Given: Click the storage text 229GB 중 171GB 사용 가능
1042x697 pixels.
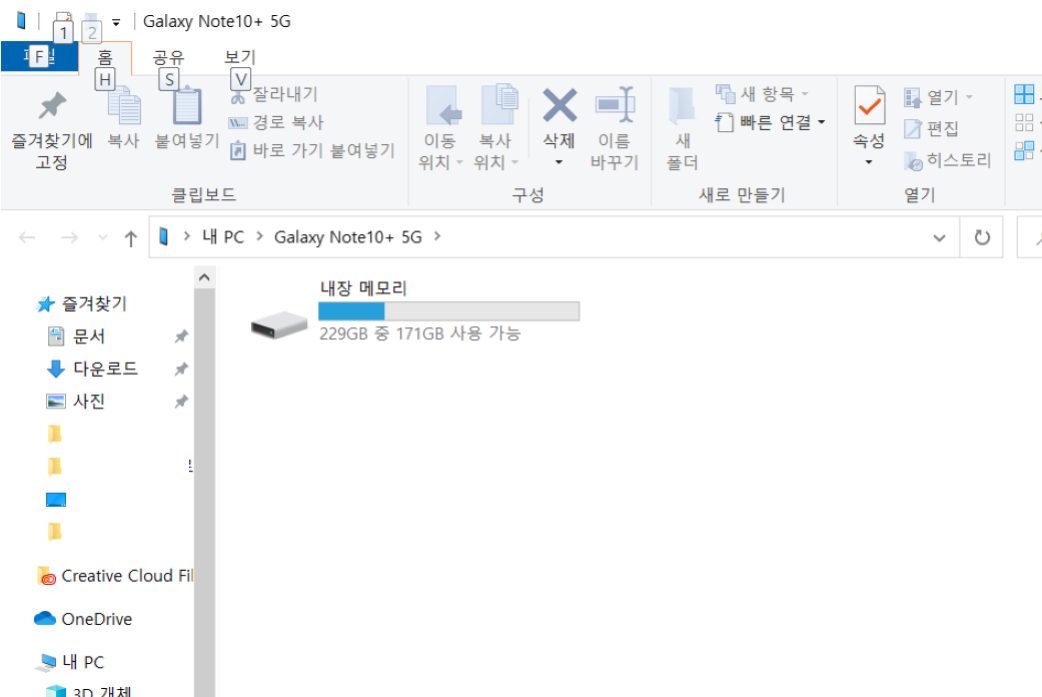Looking at the screenshot, I should (x=419, y=333).
